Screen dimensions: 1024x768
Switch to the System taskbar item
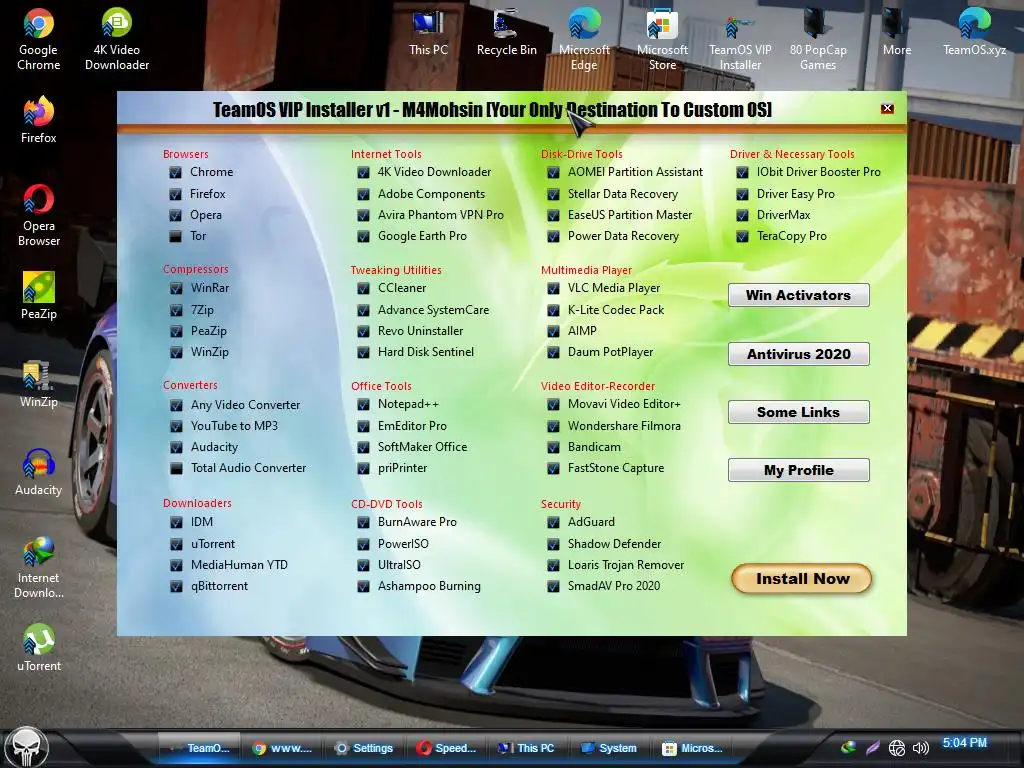[x=609, y=748]
